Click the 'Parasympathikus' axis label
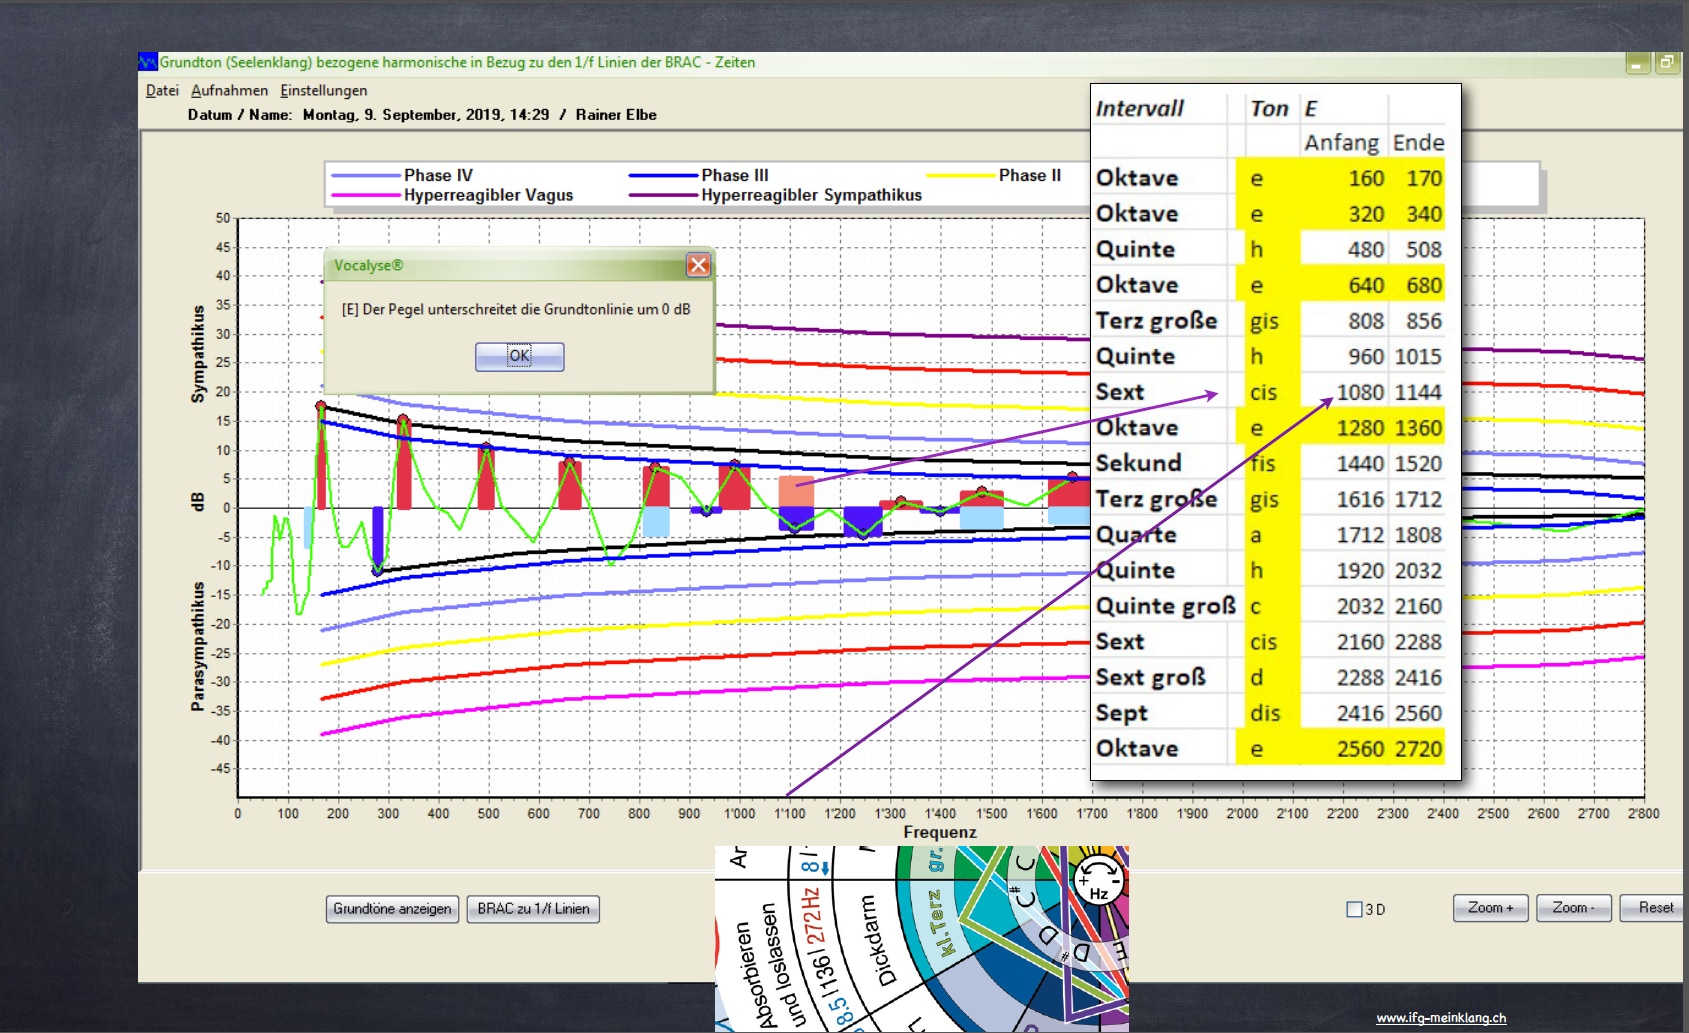Viewport: 1689px width, 1033px height. [x=198, y=647]
